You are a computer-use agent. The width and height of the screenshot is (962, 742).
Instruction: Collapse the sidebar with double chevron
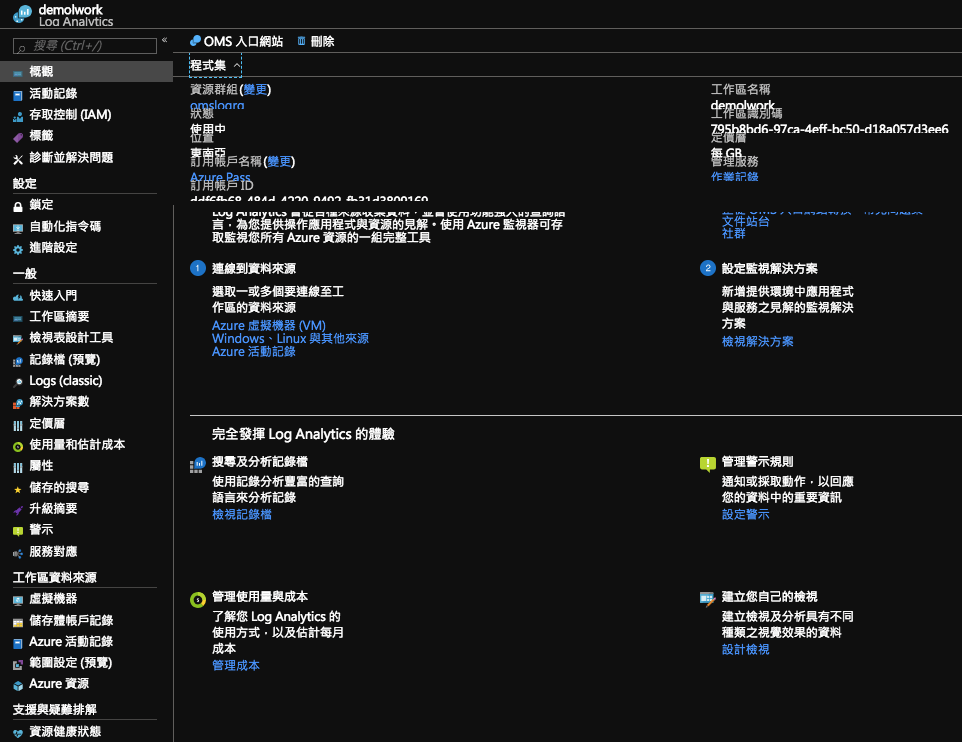click(164, 40)
